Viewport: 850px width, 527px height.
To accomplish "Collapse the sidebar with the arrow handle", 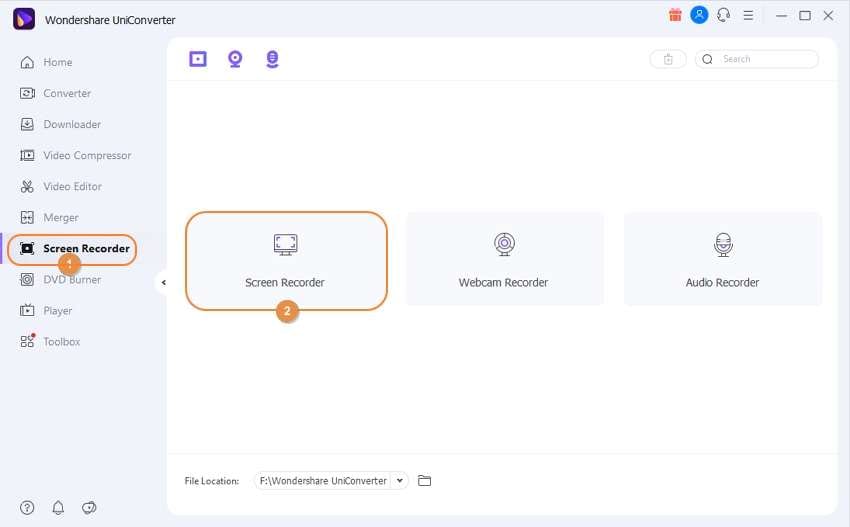I will tap(163, 282).
